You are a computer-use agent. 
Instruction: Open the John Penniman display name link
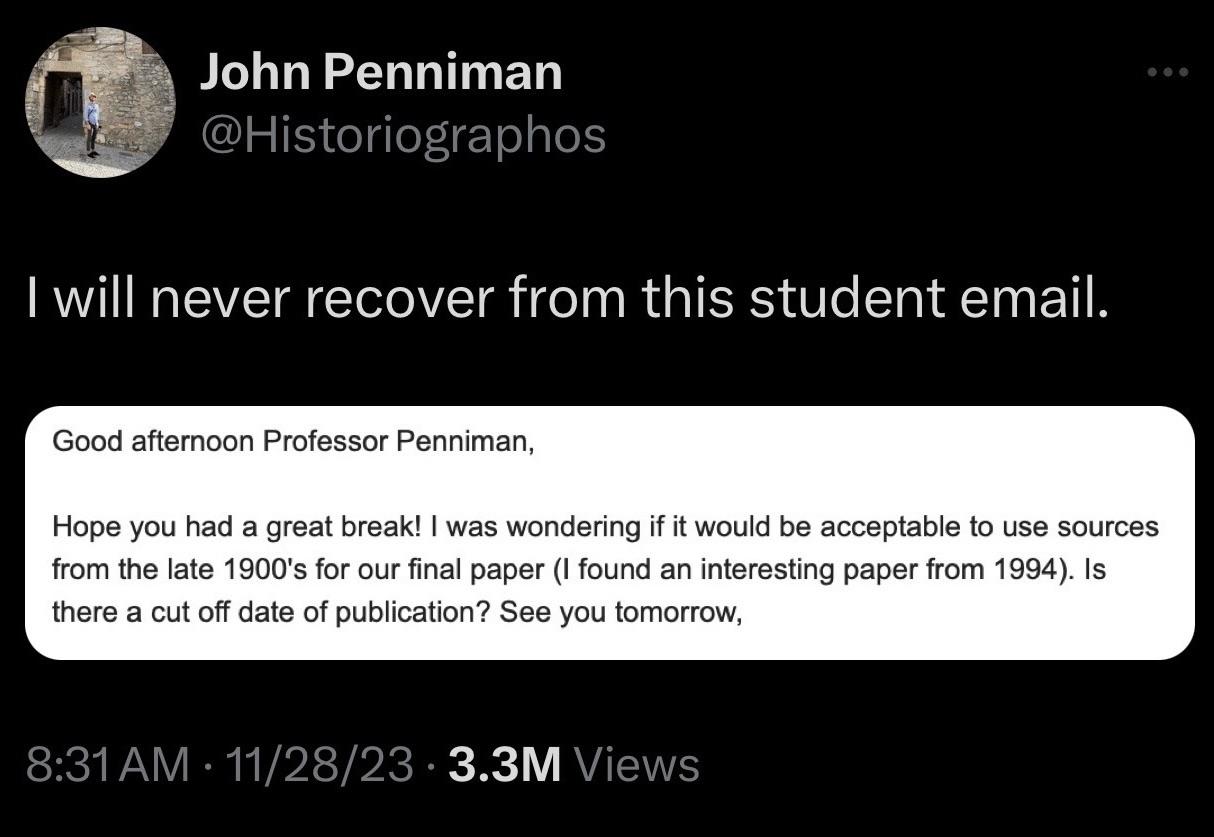380,73
